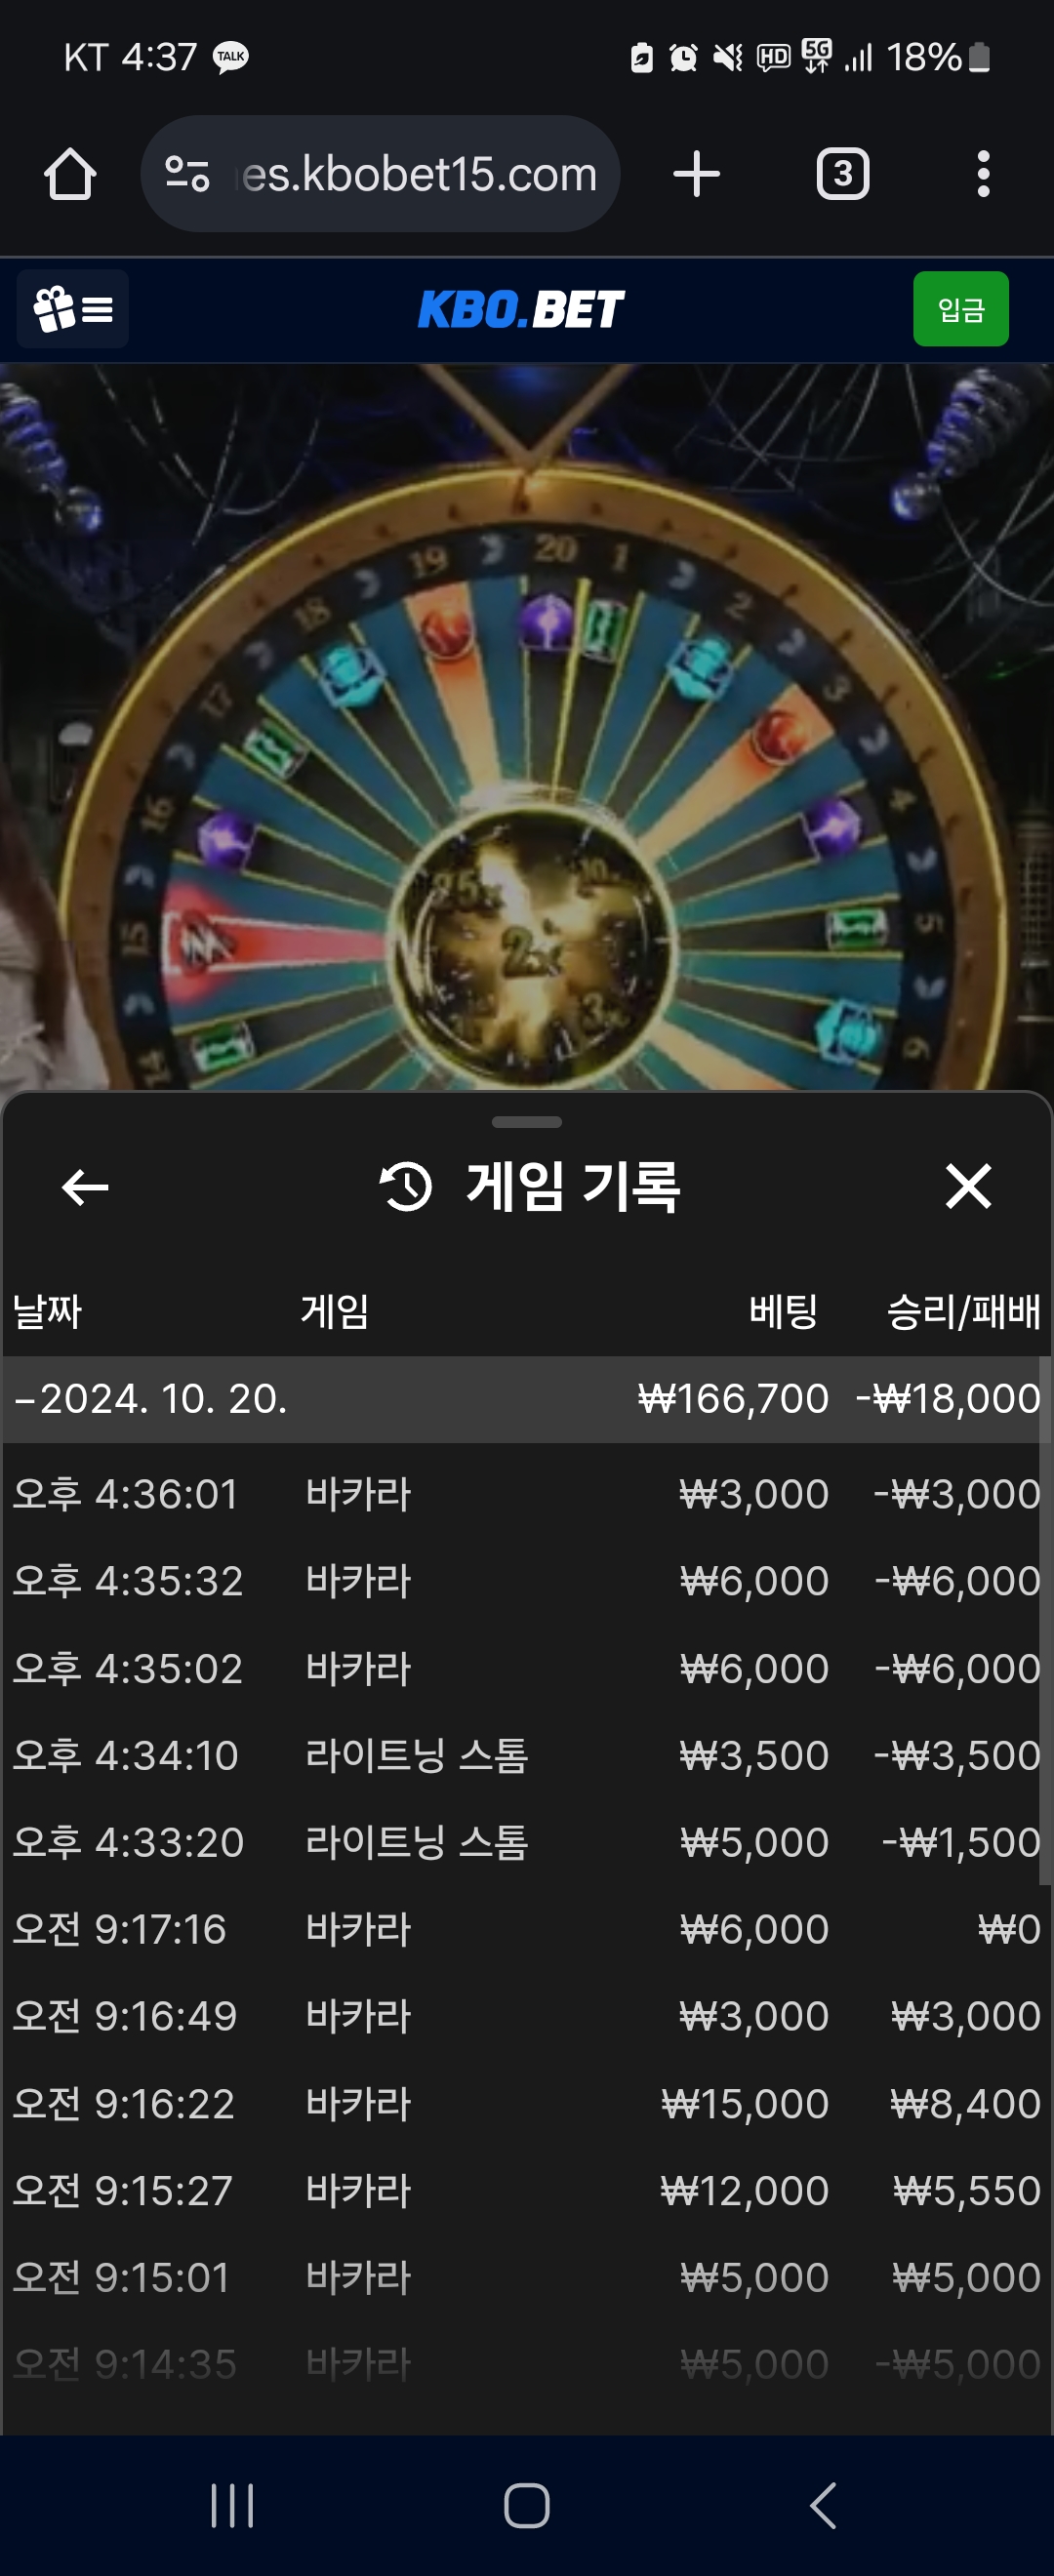Tap the green 입금 deposit button
Screen dimensions: 1054x2576
click(x=961, y=309)
